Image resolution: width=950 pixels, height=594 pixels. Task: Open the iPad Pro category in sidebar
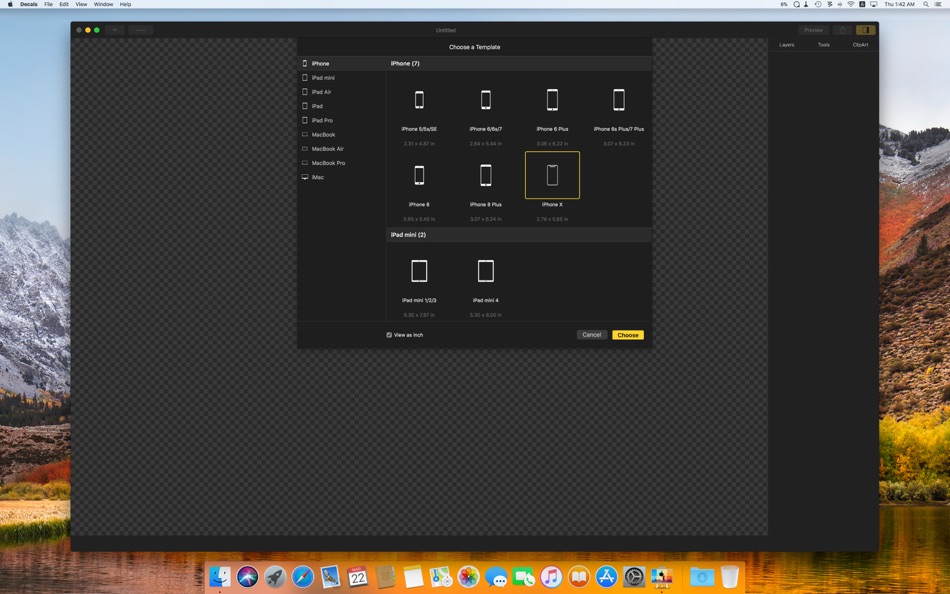click(x=342, y=121)
